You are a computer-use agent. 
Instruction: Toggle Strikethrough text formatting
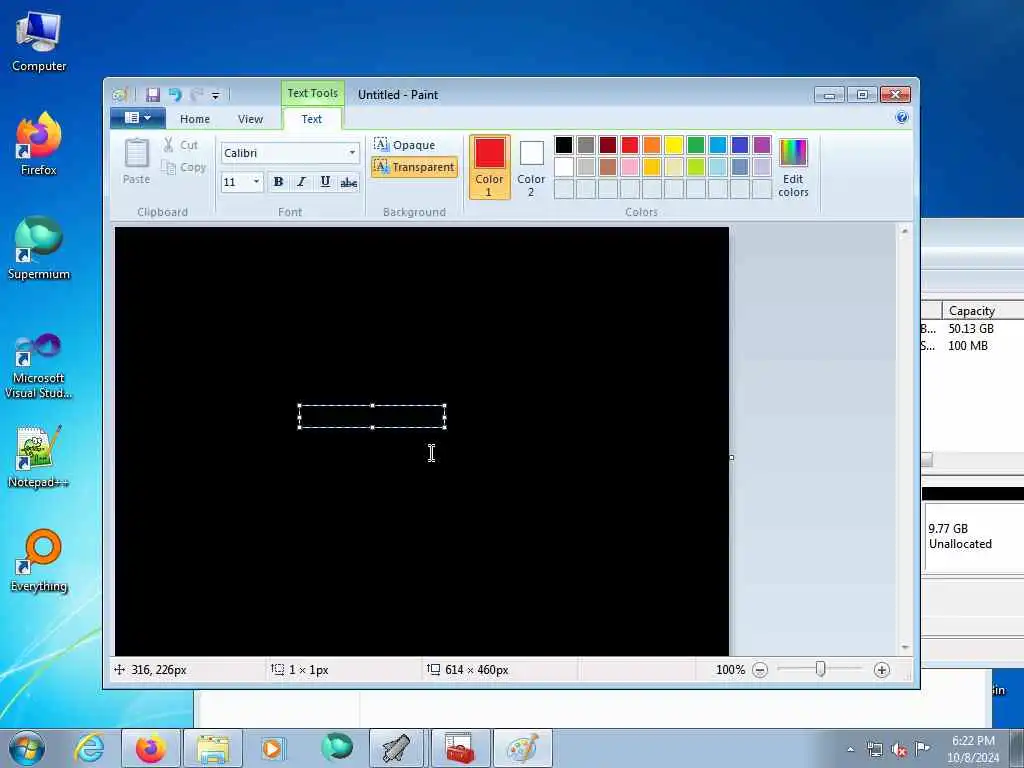[349, 182]
